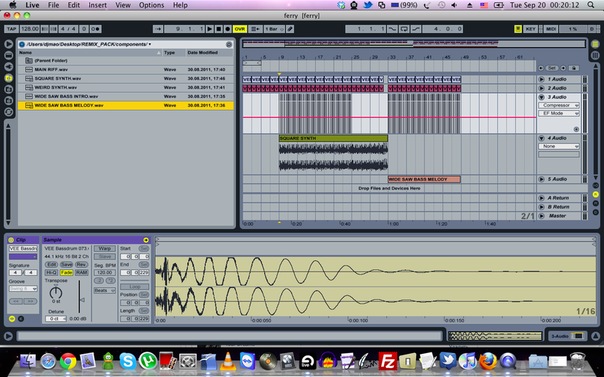The height and width of the screenshot is (377, 604).
Task: Open the Hot-Swap browser icon
Action: click(8, 112)
